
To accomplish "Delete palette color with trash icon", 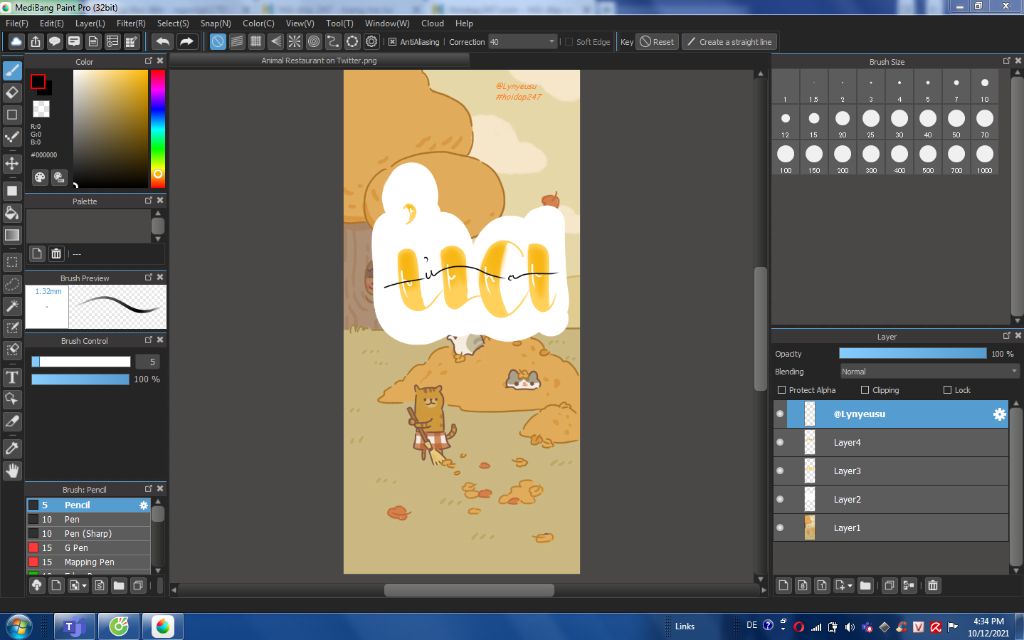I will tap(56, 253).
